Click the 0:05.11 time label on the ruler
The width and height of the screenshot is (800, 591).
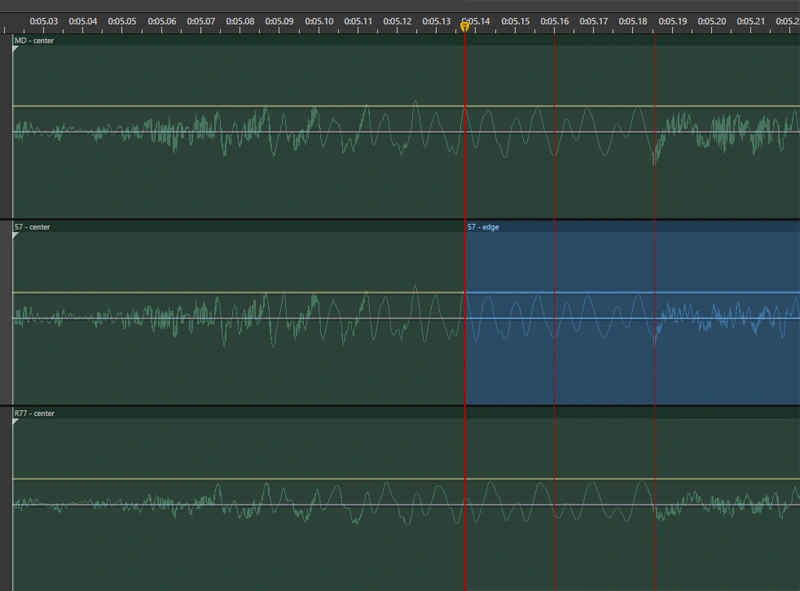(358, 21)
